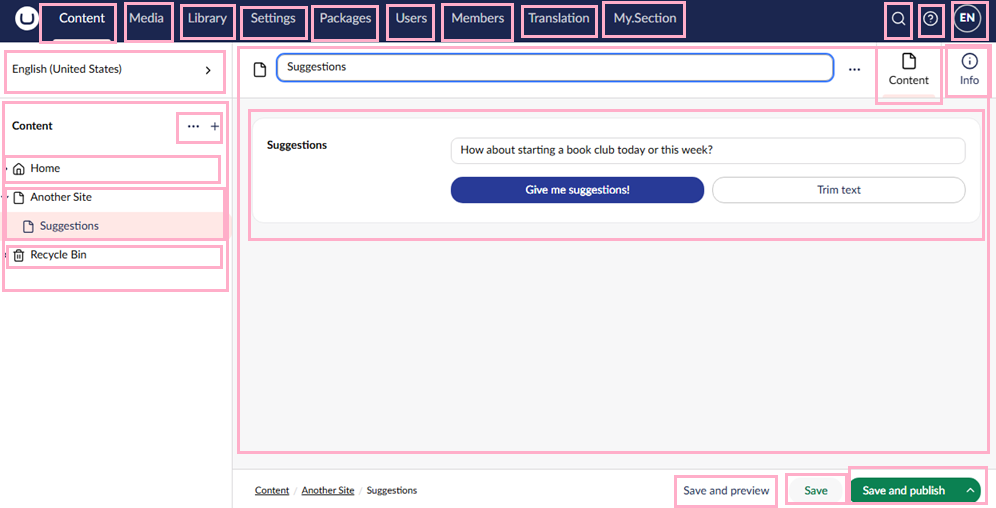Viewport: 996px width, 508px height.
Task: Open the Translation section
Action: (559, 18)
